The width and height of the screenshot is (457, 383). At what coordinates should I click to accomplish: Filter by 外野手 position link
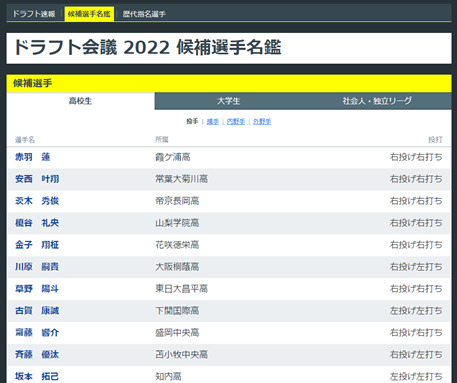point(262,122)
